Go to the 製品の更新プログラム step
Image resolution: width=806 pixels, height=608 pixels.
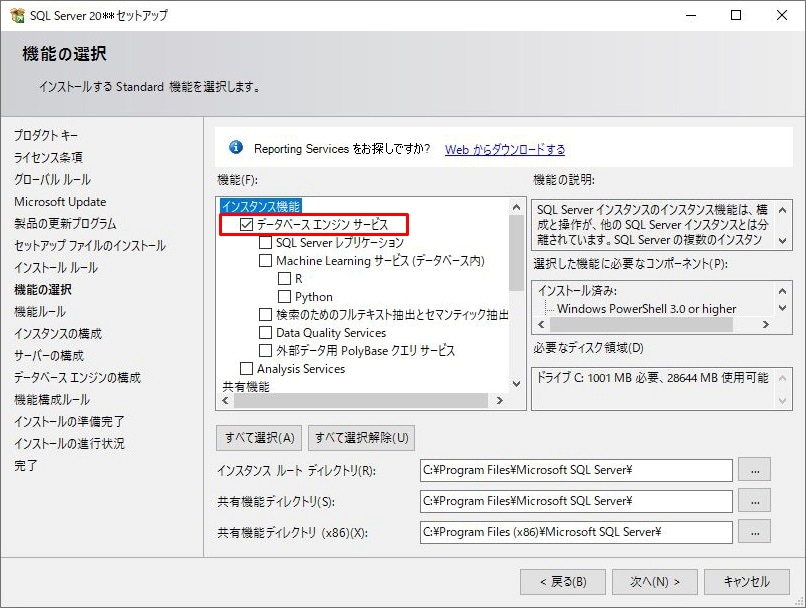tap(65, 224)
